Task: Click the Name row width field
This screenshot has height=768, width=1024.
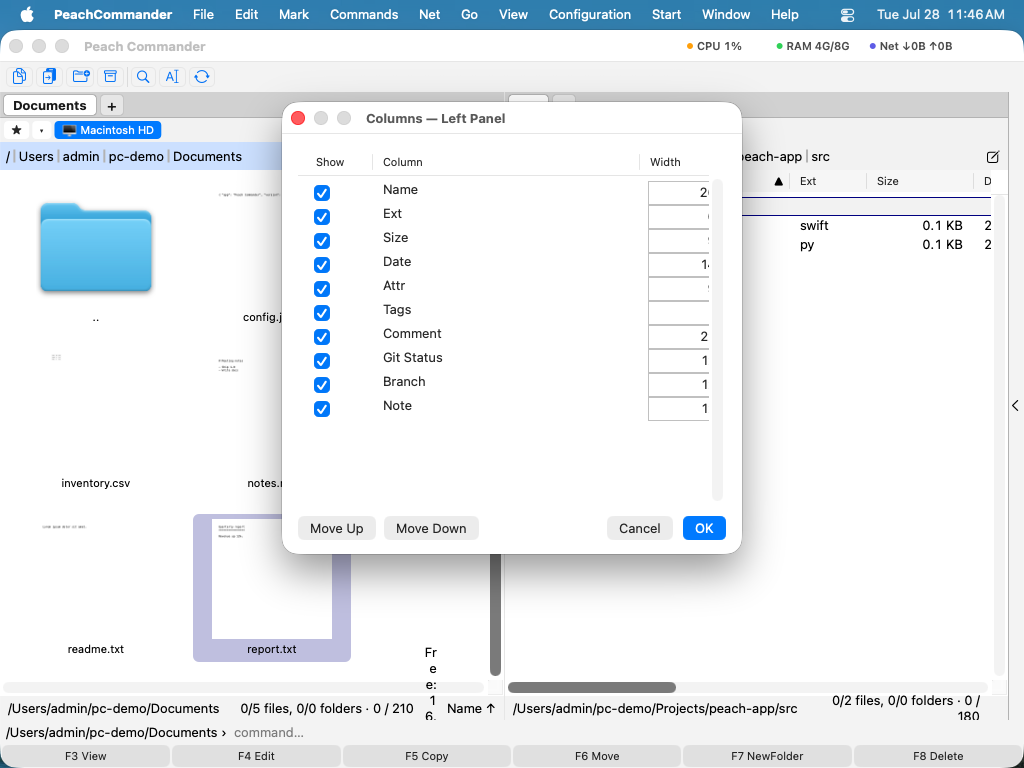Action: pos(679,193)
